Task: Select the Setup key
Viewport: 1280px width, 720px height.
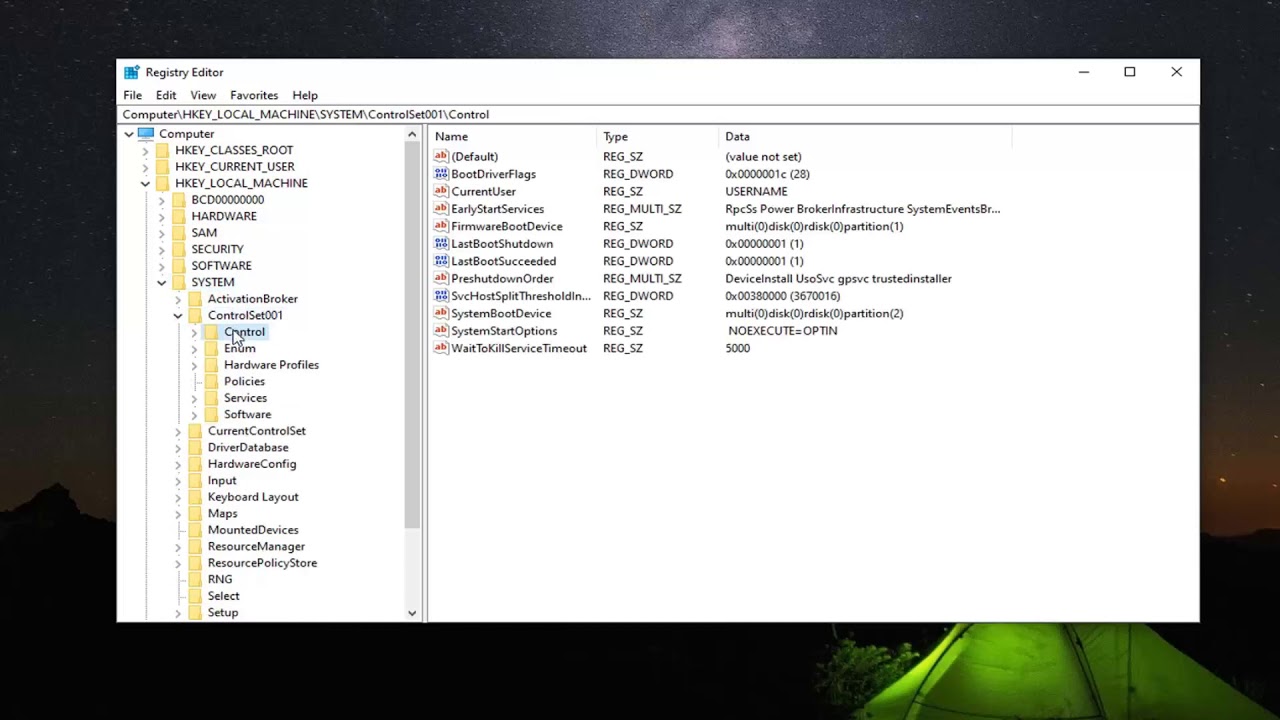Action: [223, 612]
